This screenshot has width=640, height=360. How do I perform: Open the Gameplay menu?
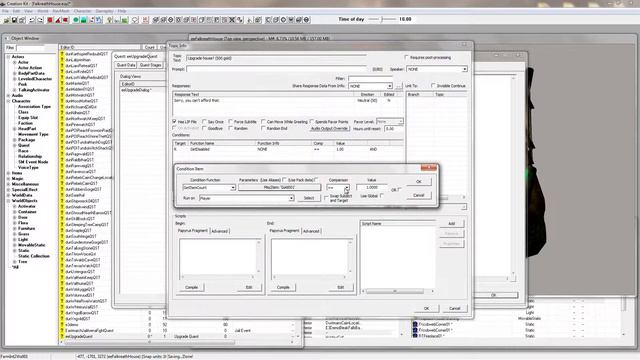point(105,11)
